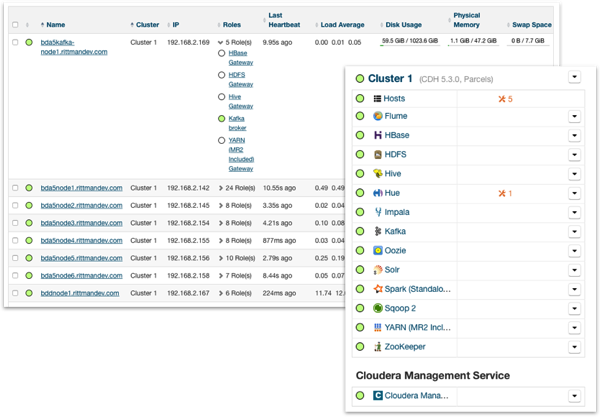Click the HDFS service icon

(378, 154)
